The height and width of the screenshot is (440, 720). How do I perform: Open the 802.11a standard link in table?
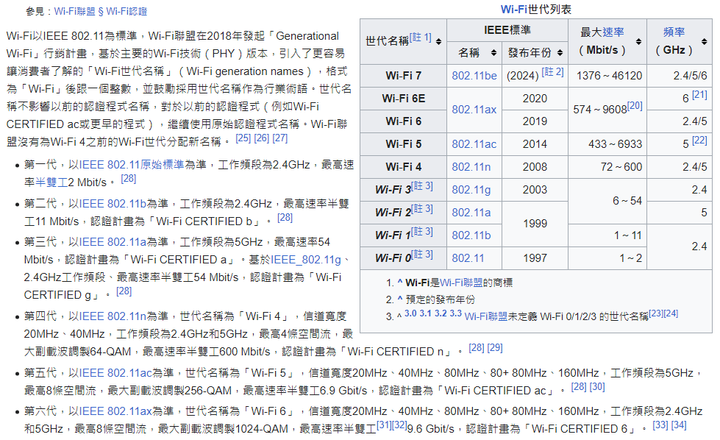pos(471,213)
